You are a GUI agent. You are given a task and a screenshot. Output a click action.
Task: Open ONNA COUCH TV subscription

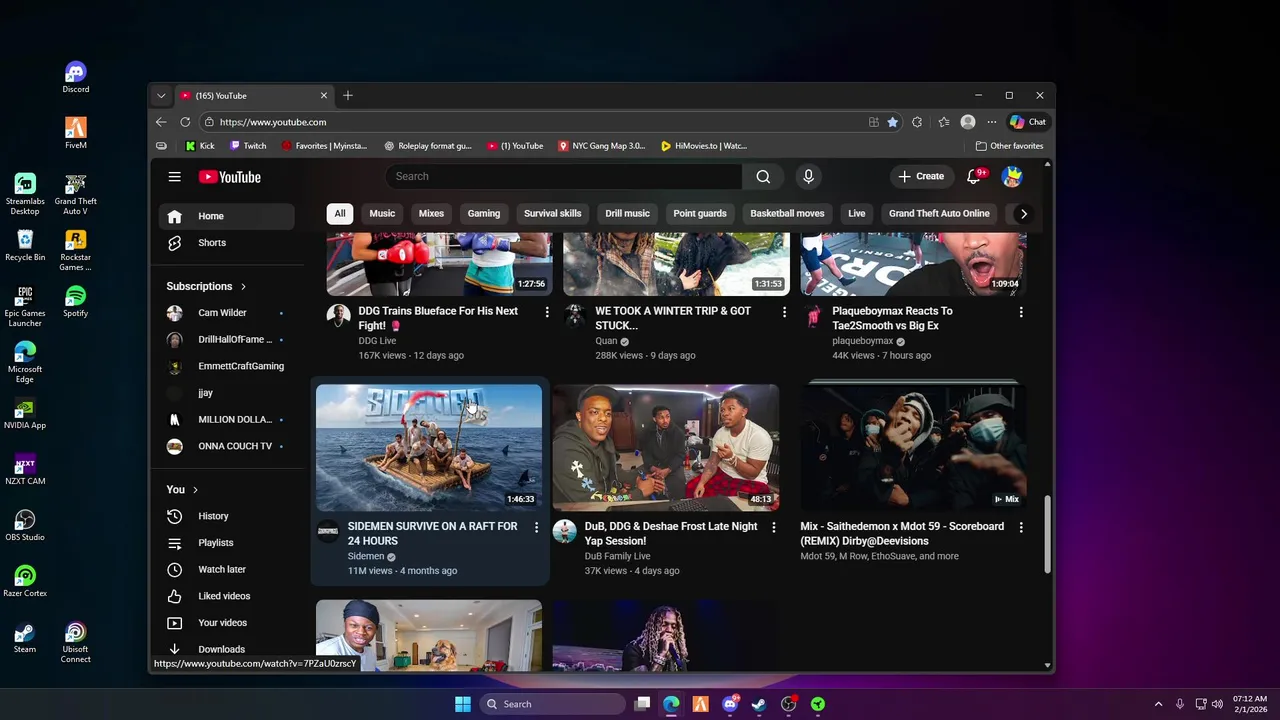point(226,446)
